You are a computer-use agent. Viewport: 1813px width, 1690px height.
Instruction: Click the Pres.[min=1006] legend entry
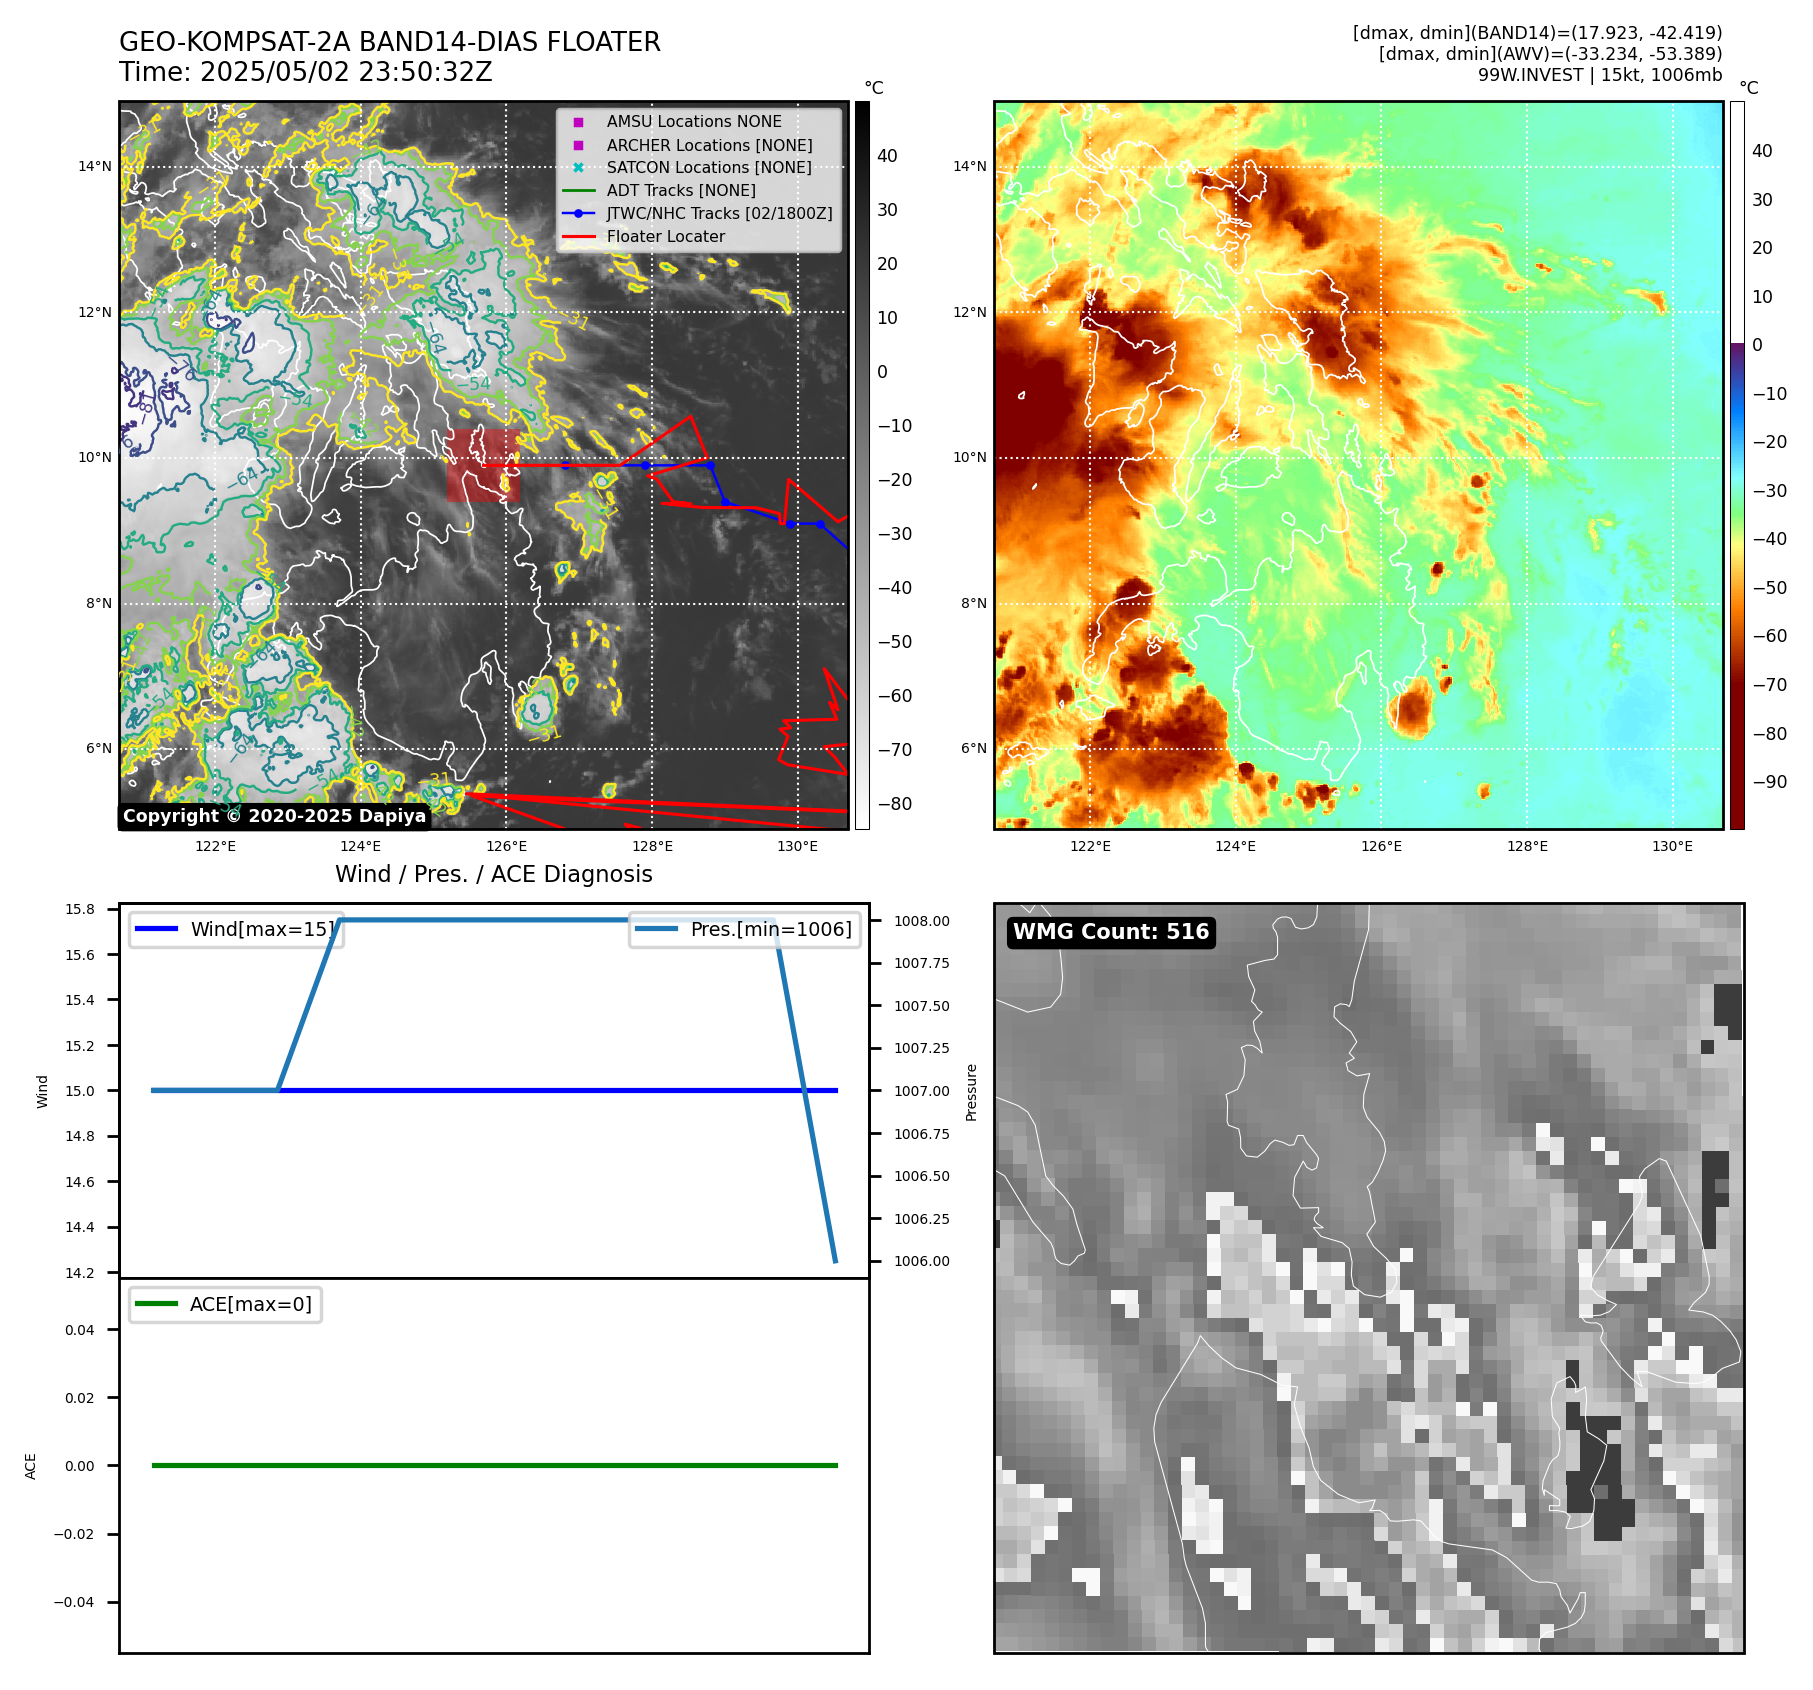(x=744, y=929)
